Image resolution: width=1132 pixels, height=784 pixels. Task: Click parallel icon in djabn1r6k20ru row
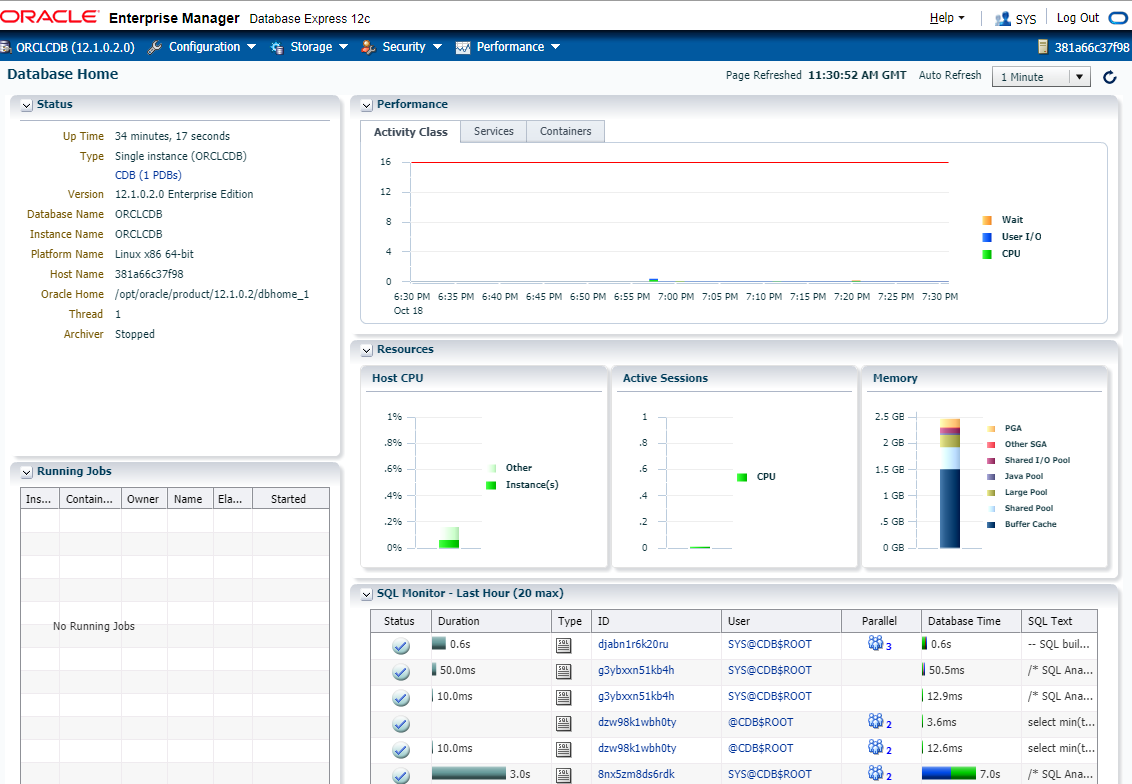(876, 643)
